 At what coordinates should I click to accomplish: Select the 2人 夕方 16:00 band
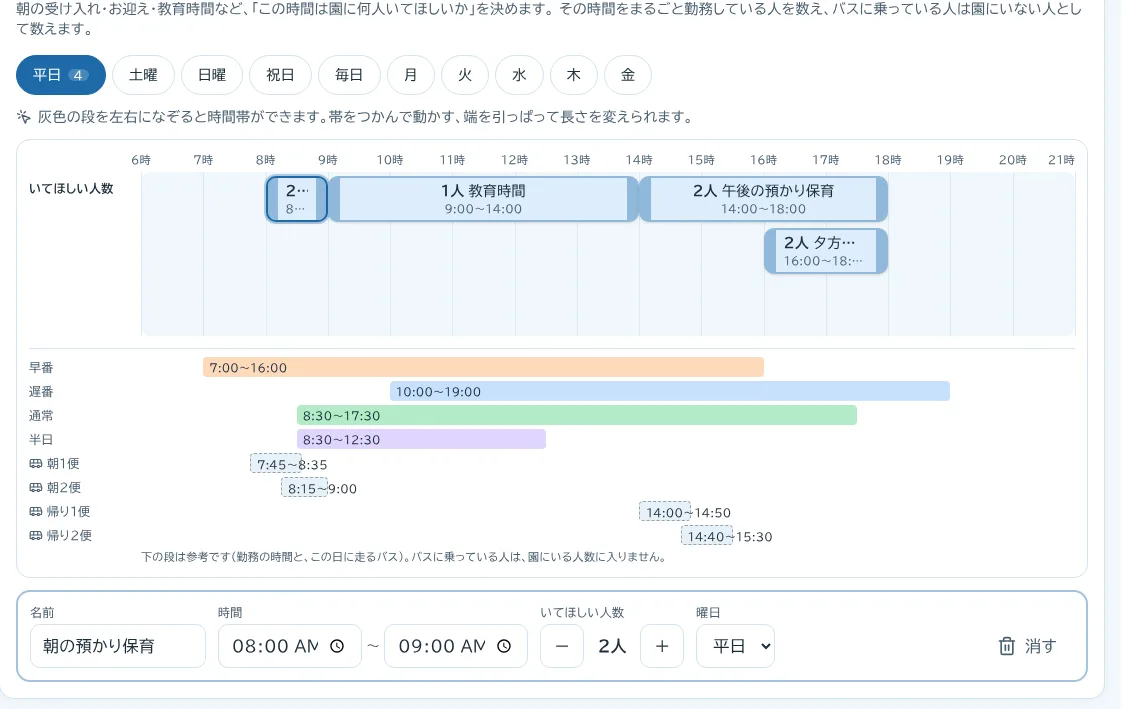[826, 251]
